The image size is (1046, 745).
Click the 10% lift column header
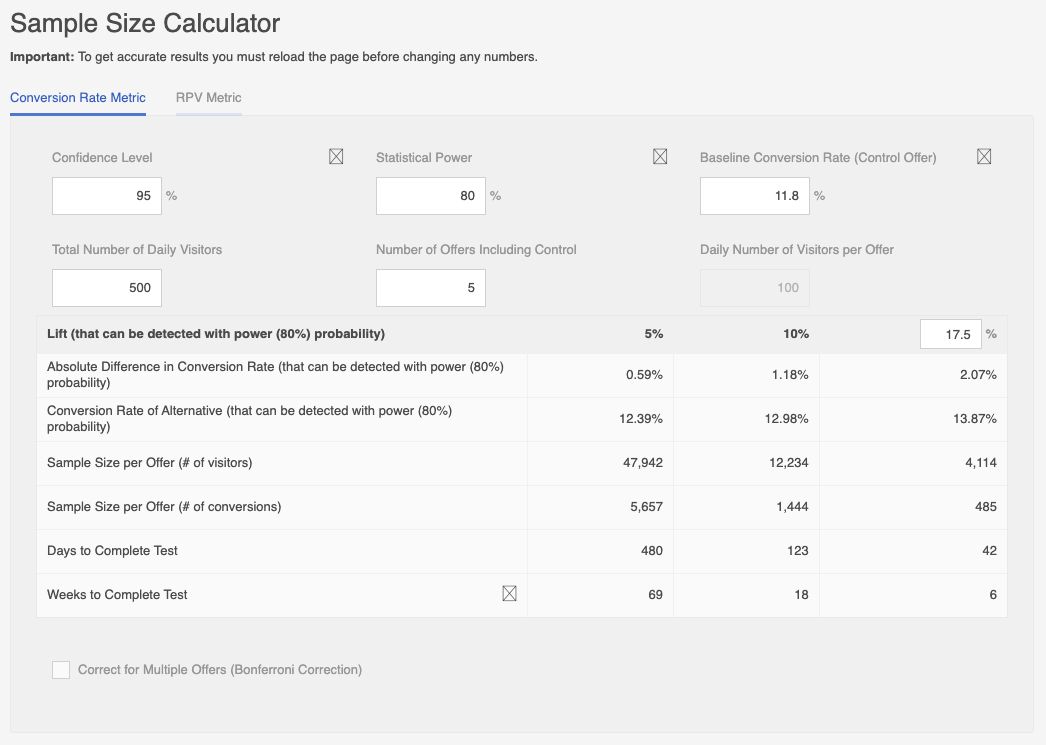click(797, 334)
